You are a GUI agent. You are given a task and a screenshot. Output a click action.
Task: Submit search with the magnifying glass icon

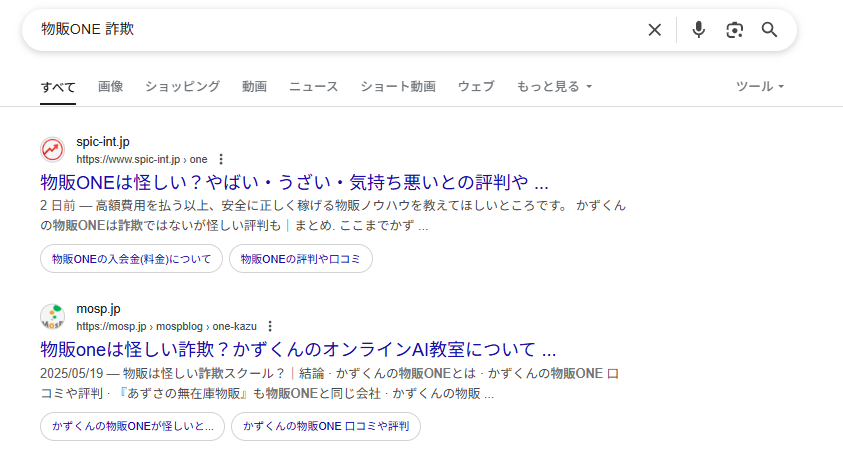pyautogui.click(x=769, y=30)
